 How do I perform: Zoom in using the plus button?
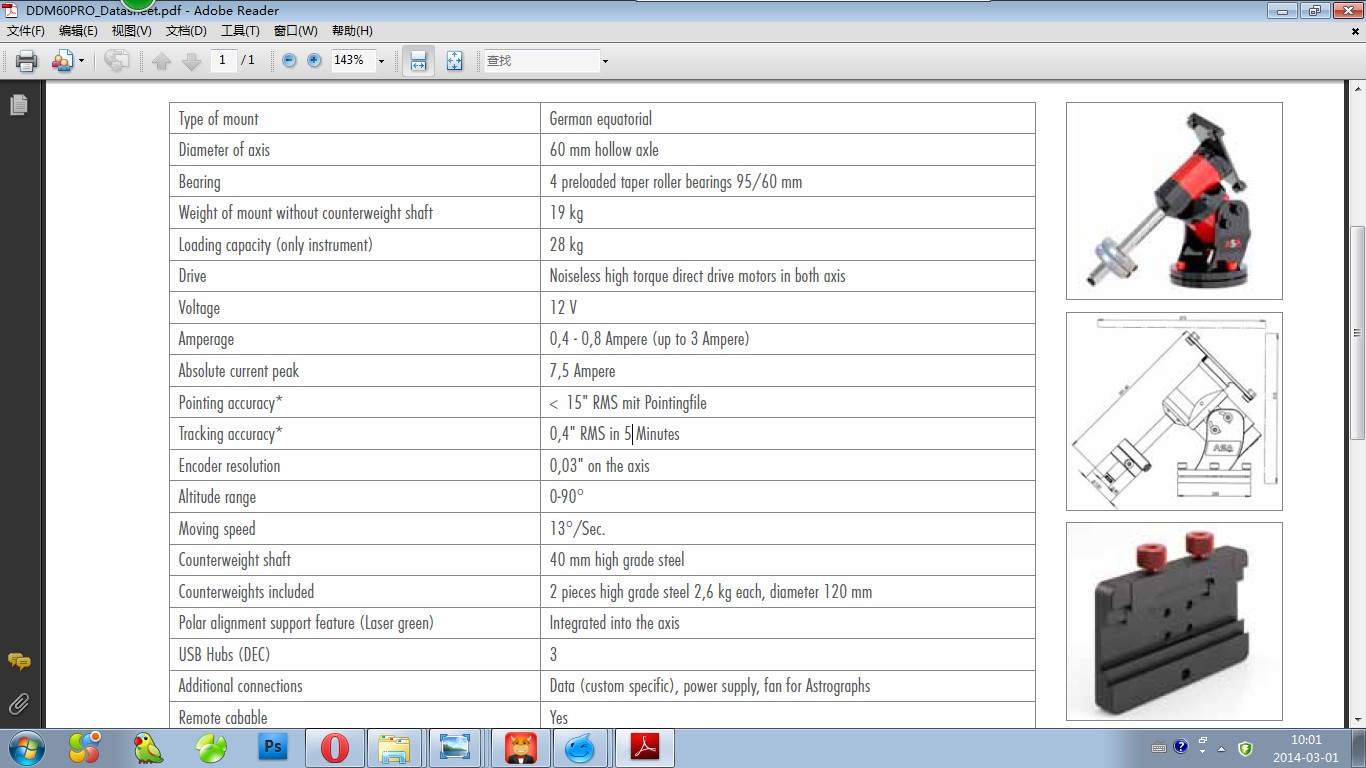(x=314, y=61)
